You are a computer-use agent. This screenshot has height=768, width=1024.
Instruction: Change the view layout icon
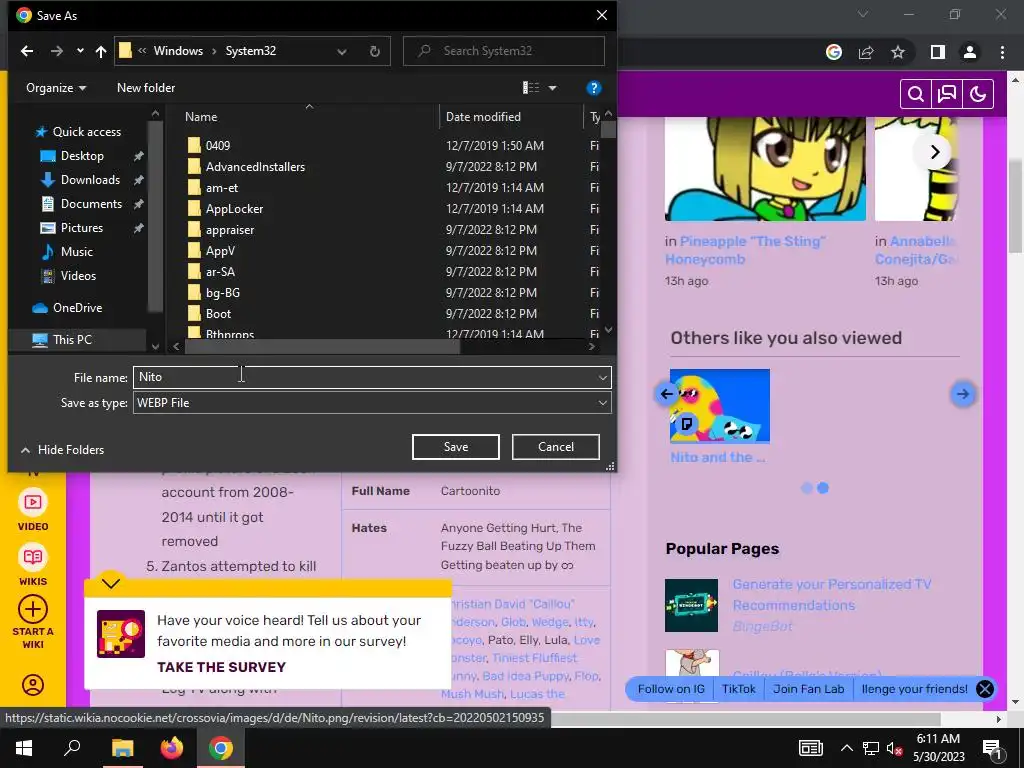click(x=531, y=88)
